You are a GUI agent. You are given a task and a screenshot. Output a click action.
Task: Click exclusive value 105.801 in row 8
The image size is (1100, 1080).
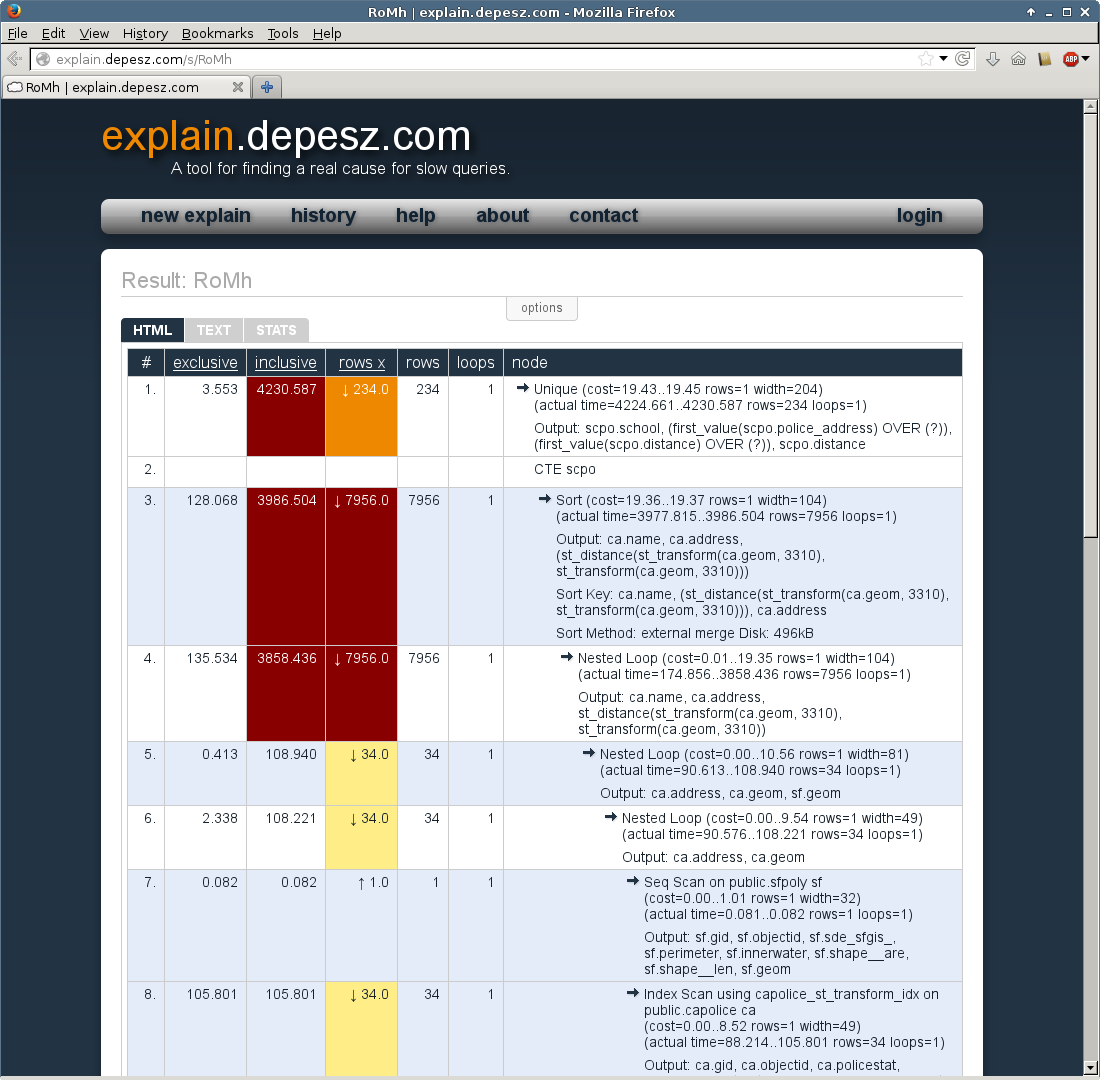point(212,994)
